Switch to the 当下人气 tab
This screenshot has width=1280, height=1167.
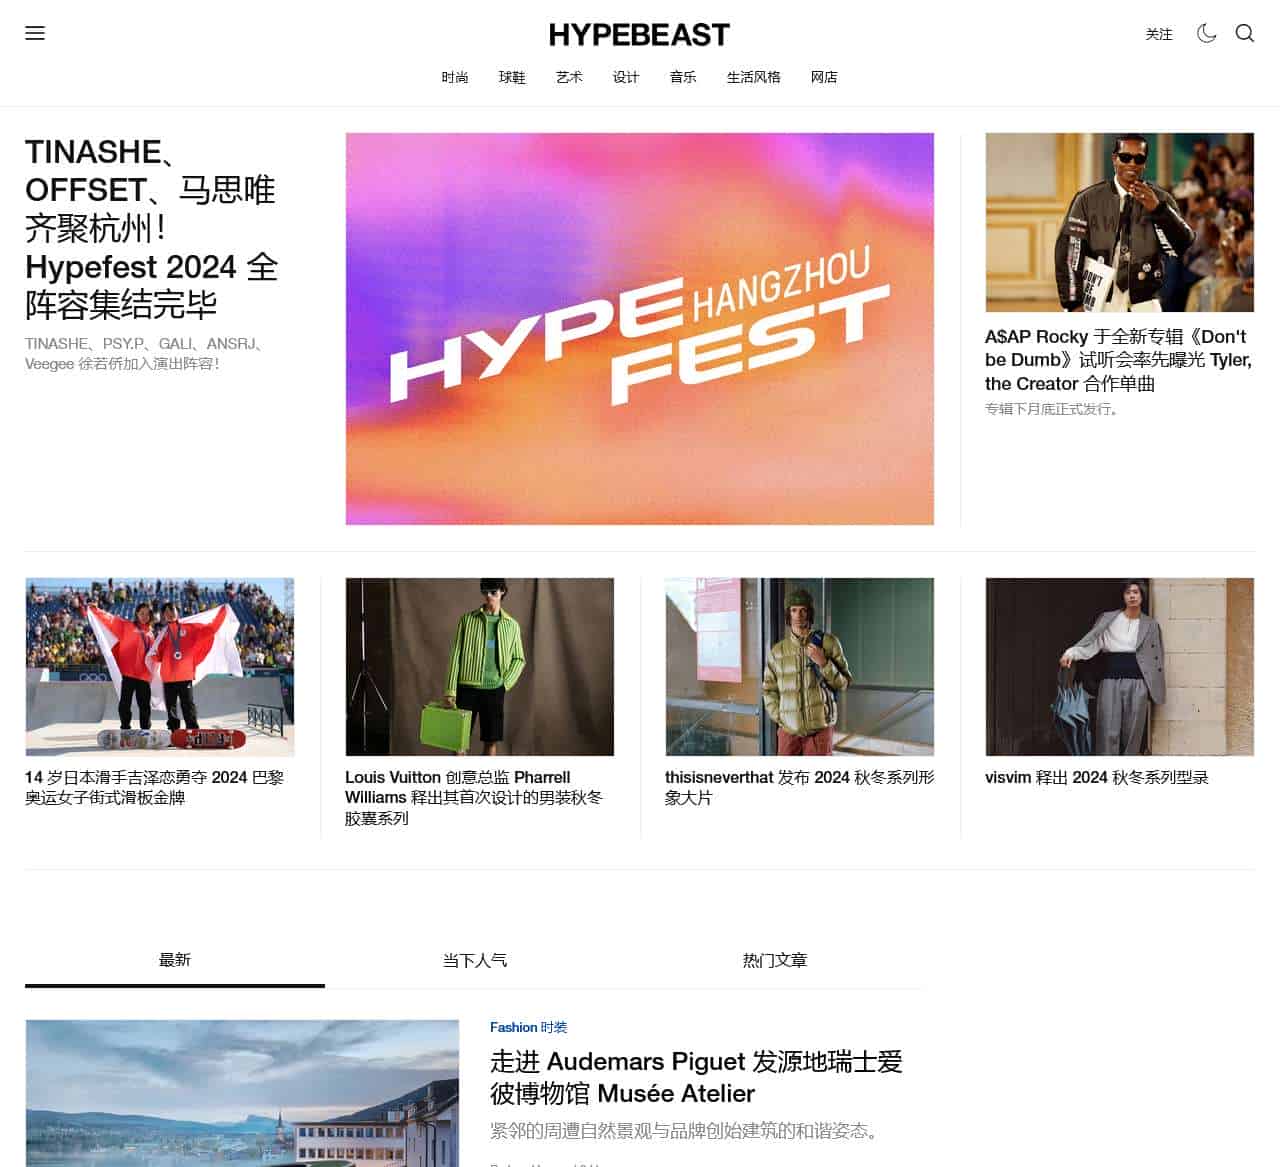pyautogui.click(x=475, y=960)
